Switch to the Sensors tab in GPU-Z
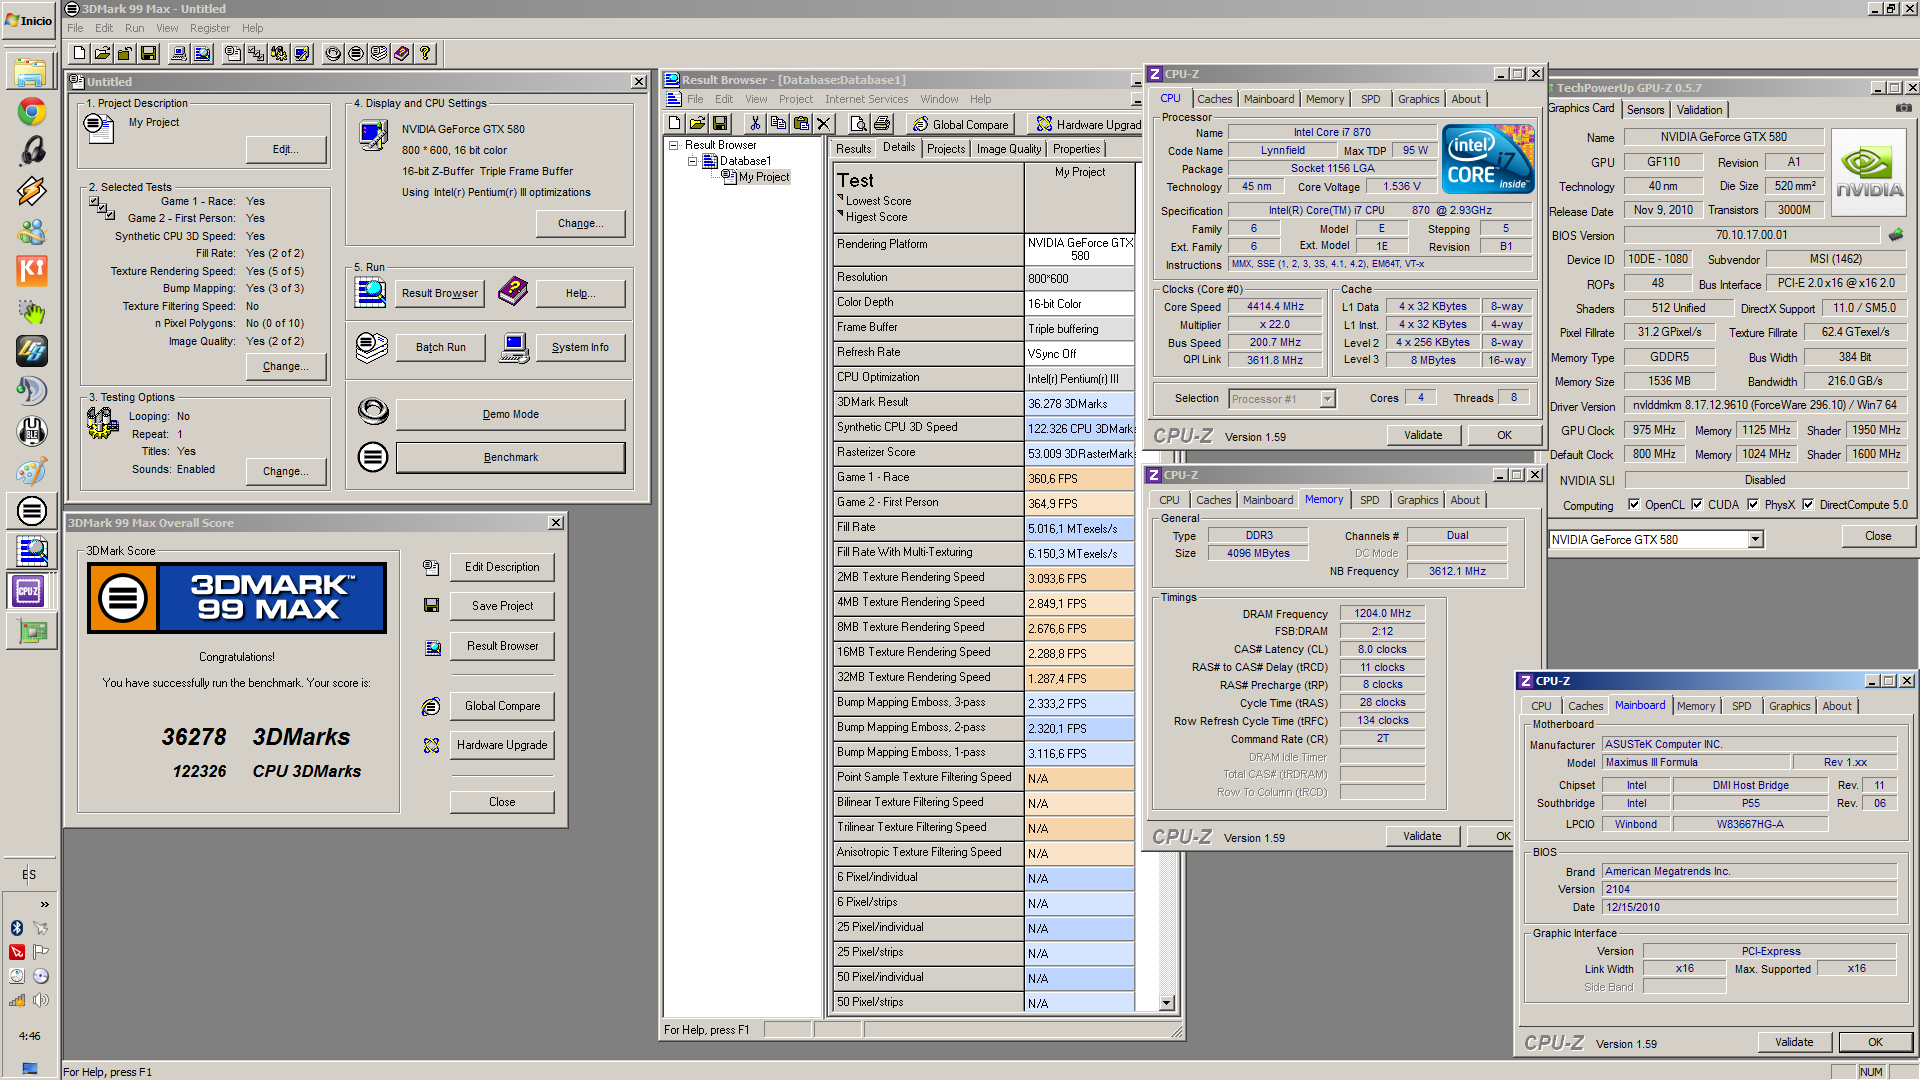 1645,110
